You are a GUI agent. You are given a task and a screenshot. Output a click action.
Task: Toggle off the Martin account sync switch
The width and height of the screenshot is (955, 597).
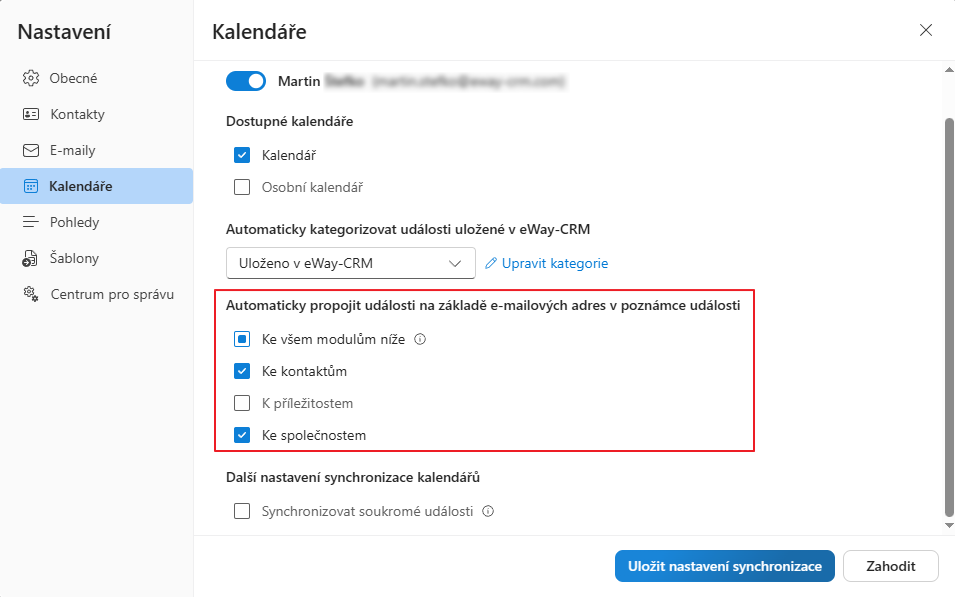point(246,81)
